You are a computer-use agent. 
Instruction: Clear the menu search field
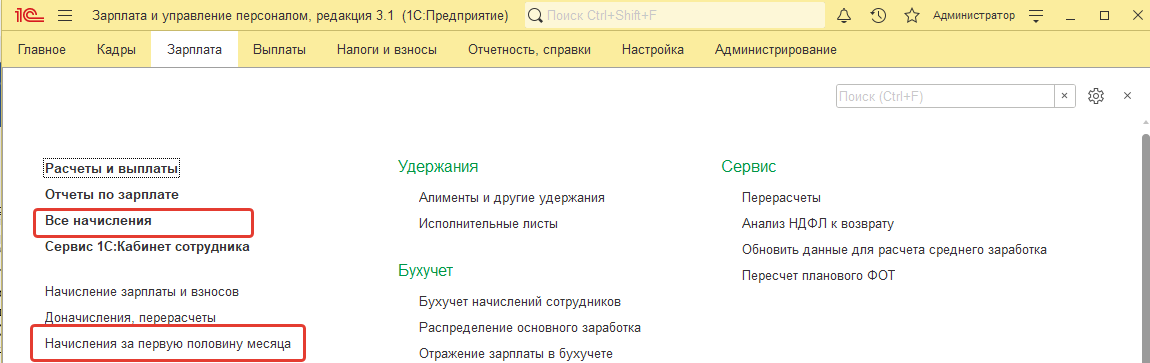point(1065,96)
